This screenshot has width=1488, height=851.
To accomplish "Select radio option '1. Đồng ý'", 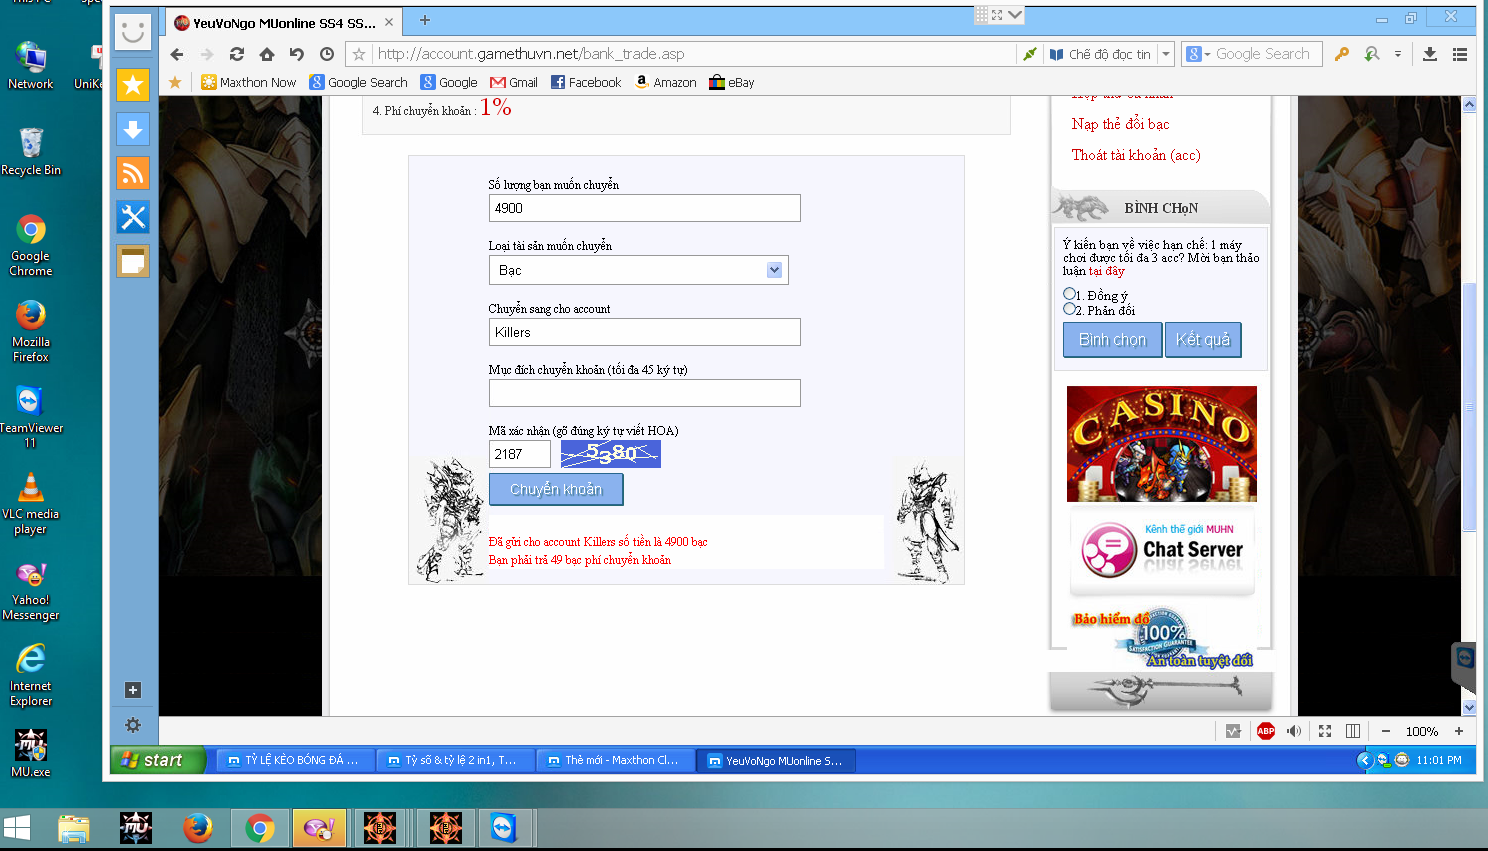I will coord(1069,294).
